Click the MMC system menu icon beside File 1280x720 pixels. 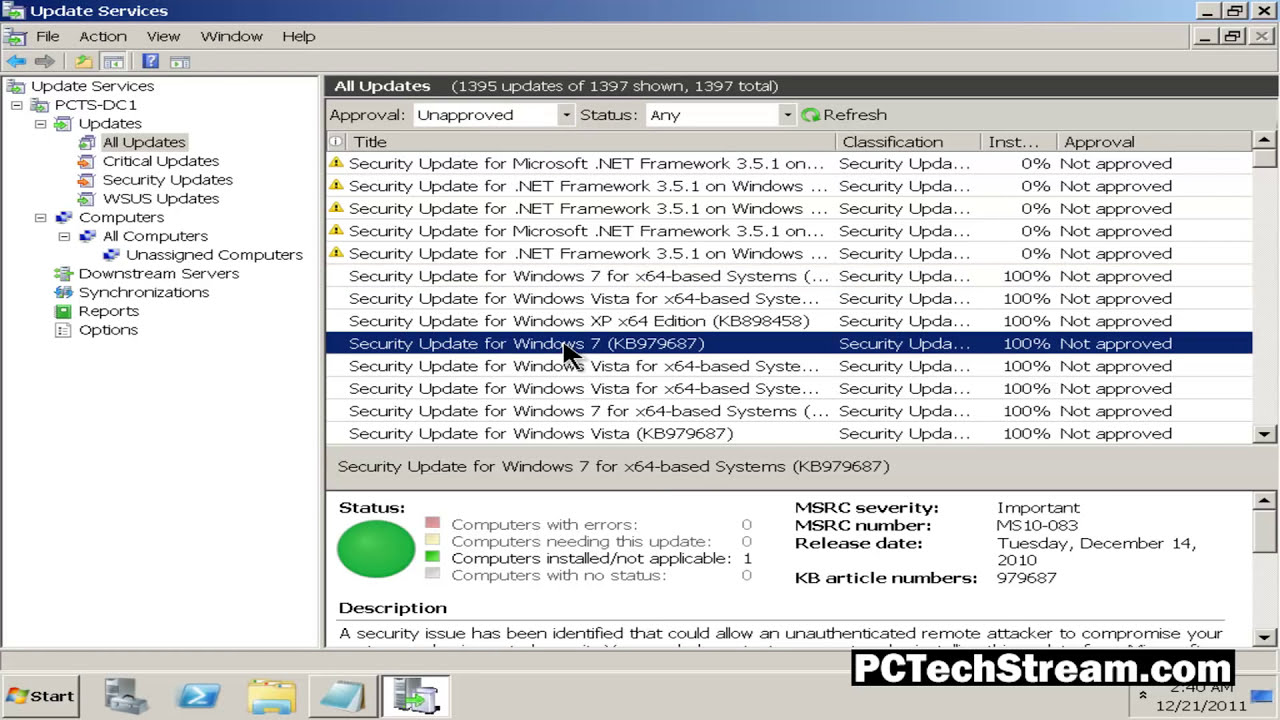pos(14,36)
